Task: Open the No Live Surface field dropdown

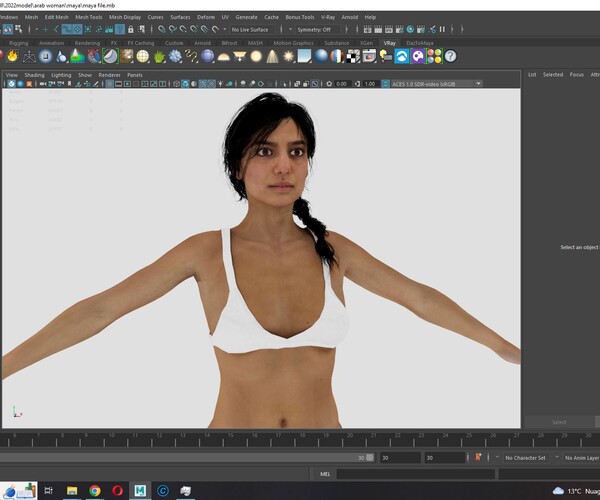Action: [250, 29]
